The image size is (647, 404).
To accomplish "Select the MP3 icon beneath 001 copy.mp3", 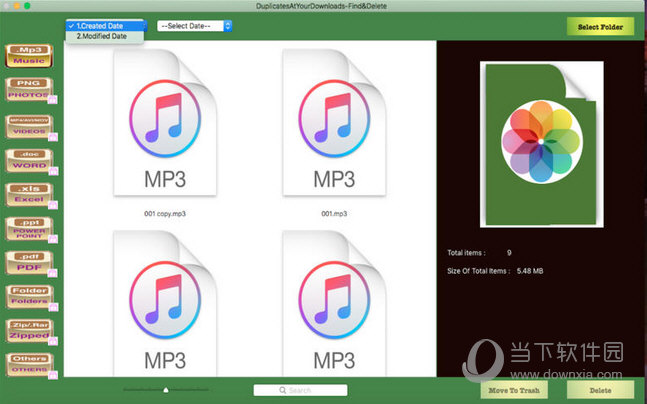I will click(165, 303).
